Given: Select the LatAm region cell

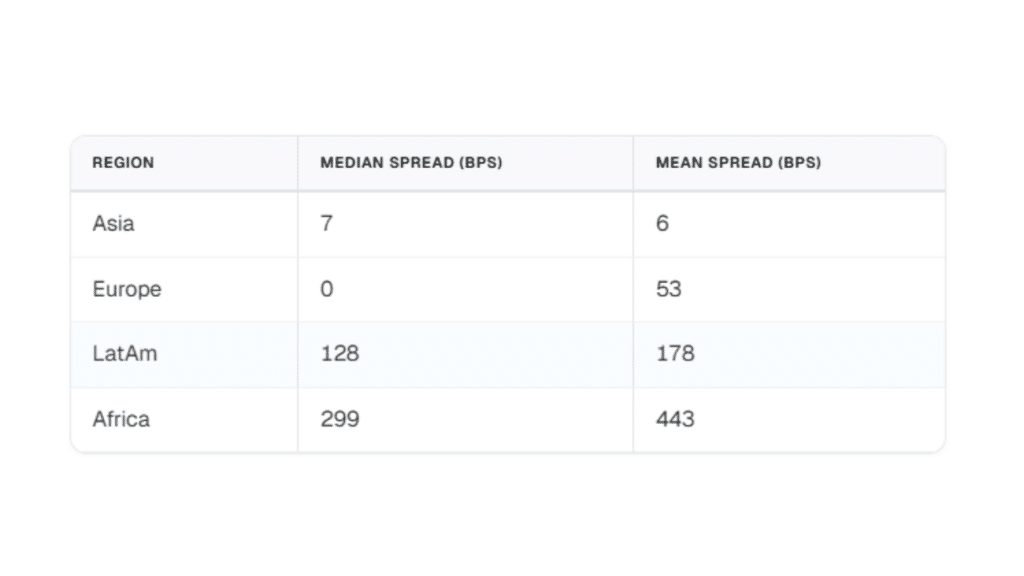Looking at the screenshot, I should click(125, 354).
